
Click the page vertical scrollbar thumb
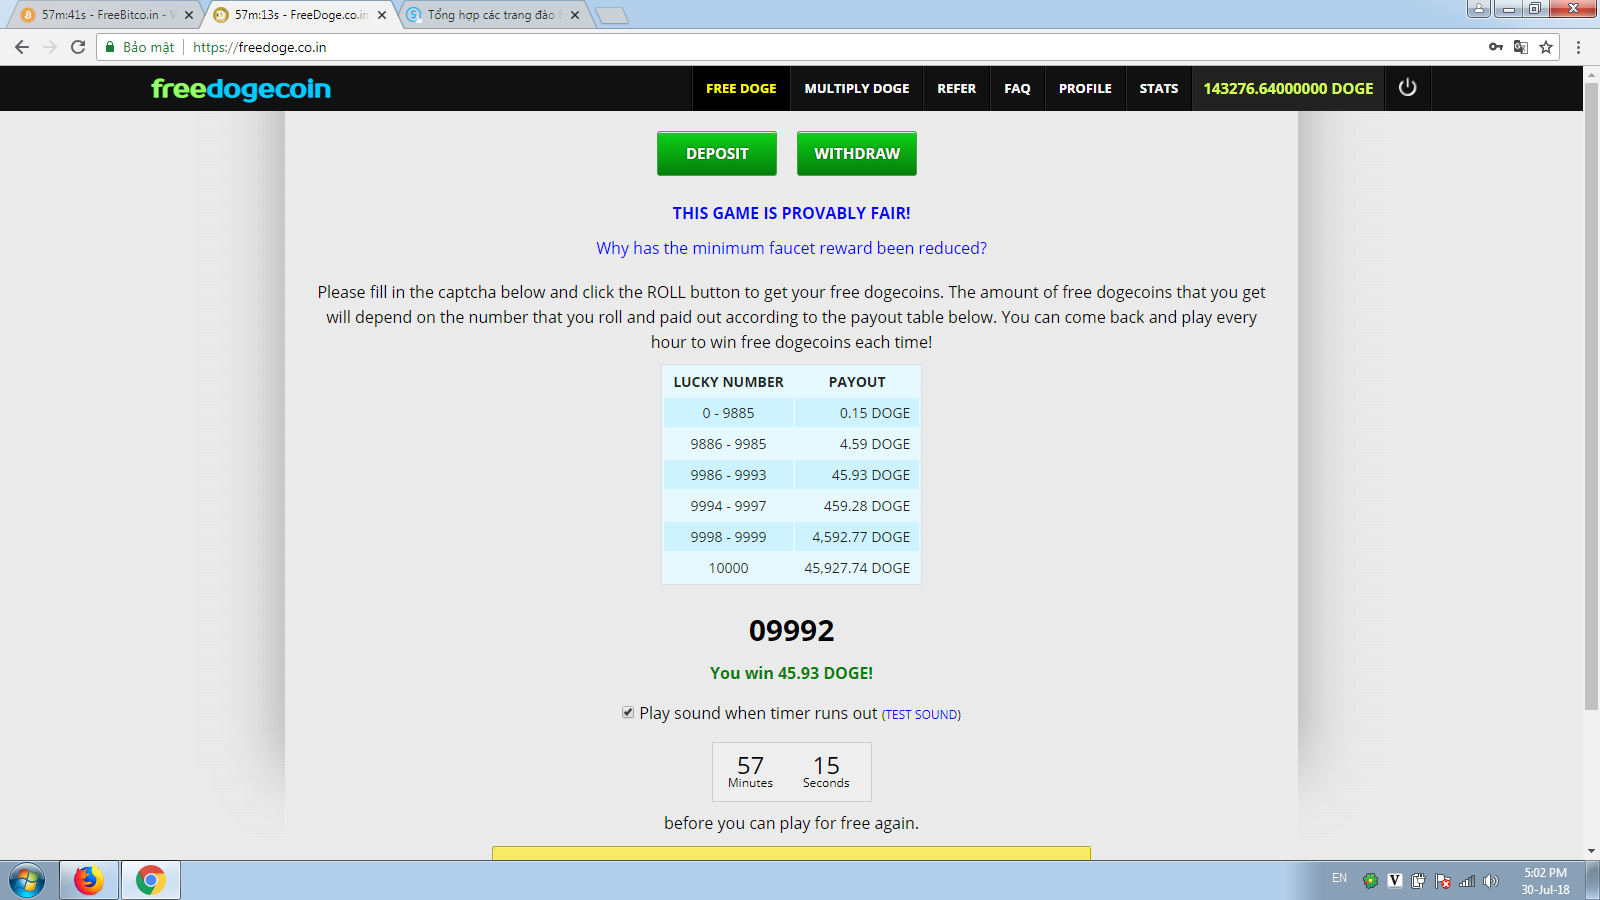tap(1591, 395)
